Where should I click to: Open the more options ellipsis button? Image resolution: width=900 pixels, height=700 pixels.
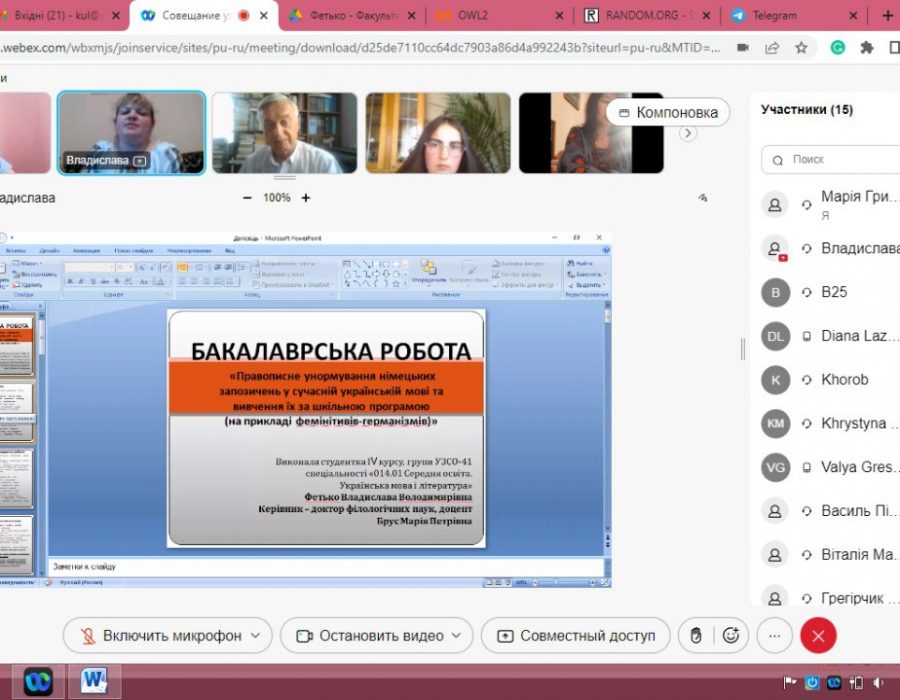pyautogui.click(x=774, y=635)
